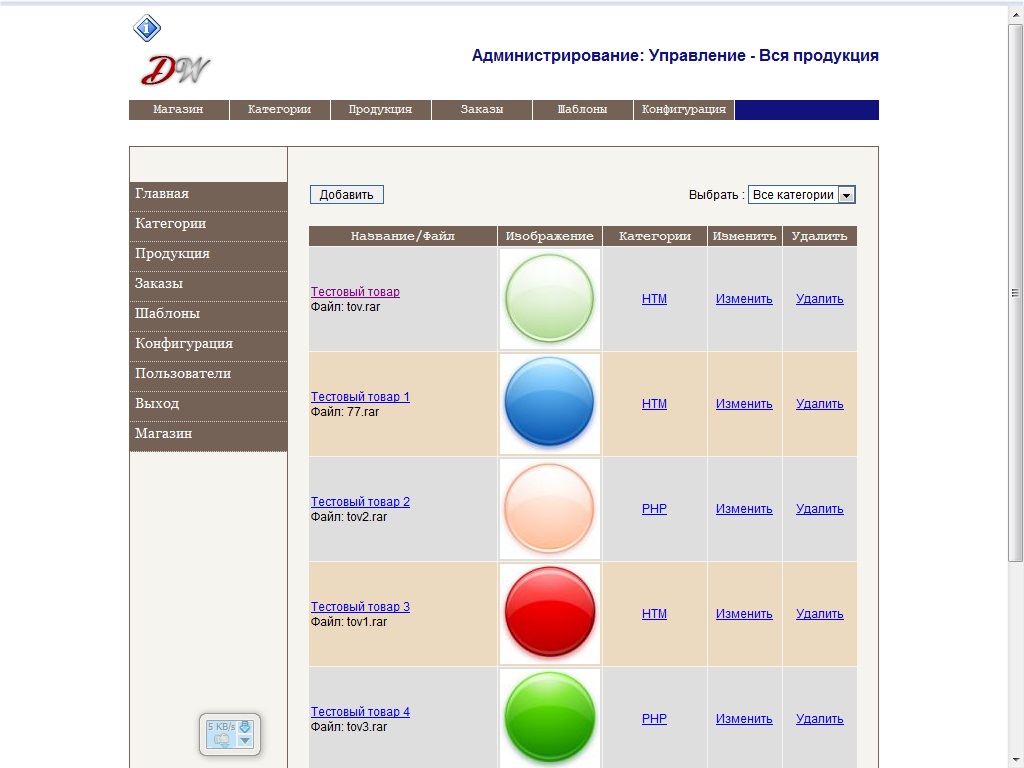Click the network speed widget icon

pos(230,734)
